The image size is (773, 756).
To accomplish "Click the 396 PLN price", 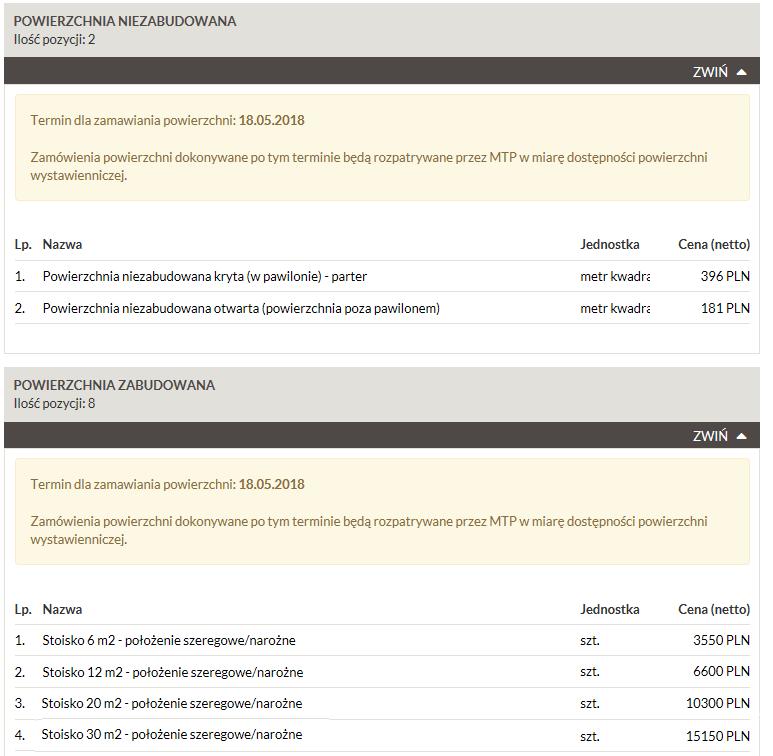I will 725,276.
